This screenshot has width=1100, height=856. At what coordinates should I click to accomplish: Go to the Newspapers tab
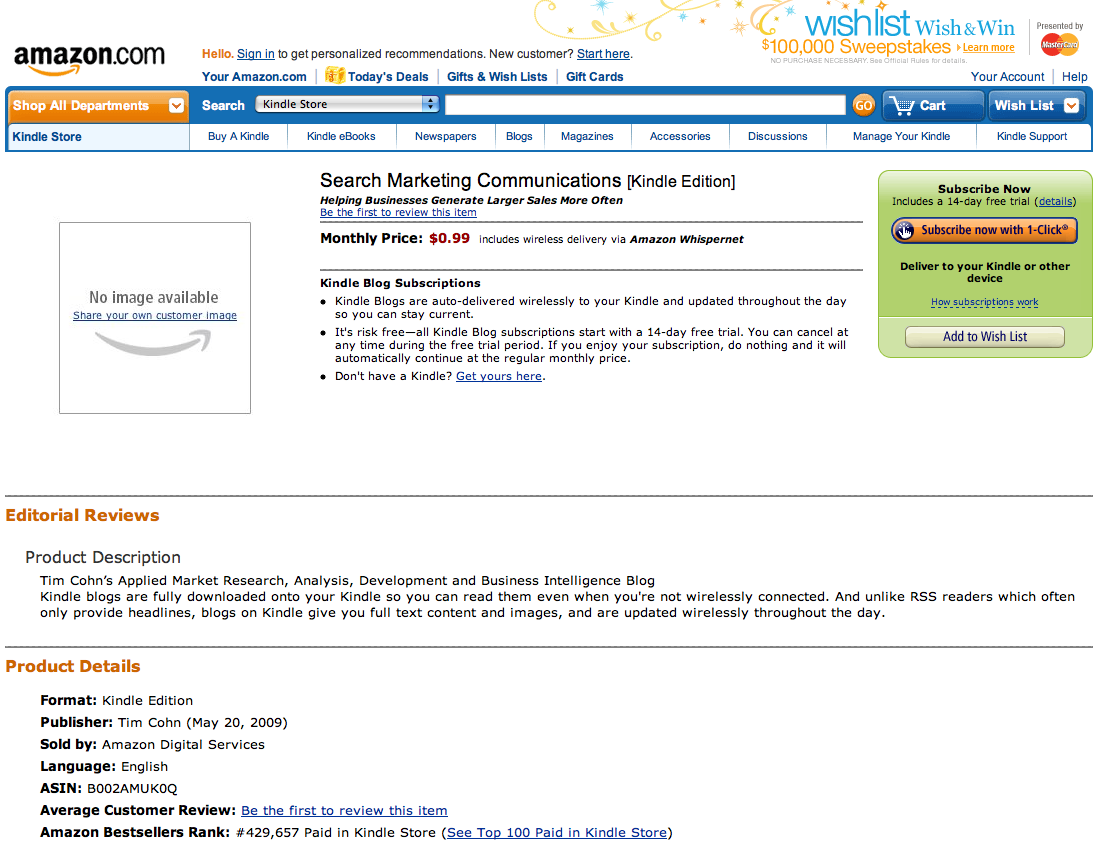pyautogui.click(x=446, y=136)
